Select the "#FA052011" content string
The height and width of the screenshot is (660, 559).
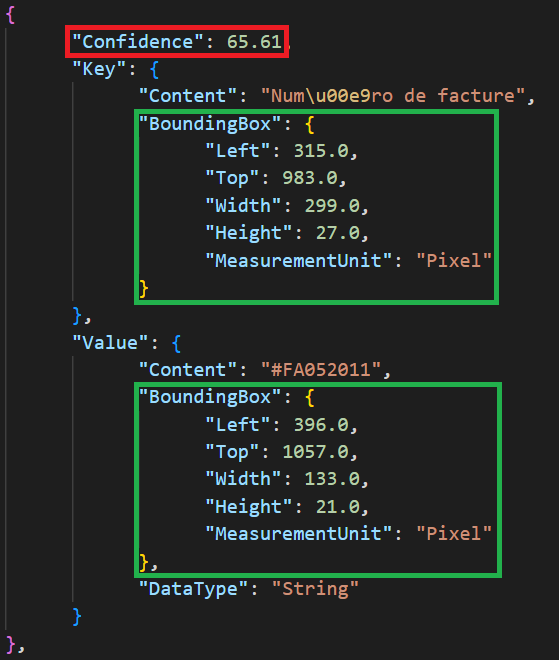click(x=321, y=370)
